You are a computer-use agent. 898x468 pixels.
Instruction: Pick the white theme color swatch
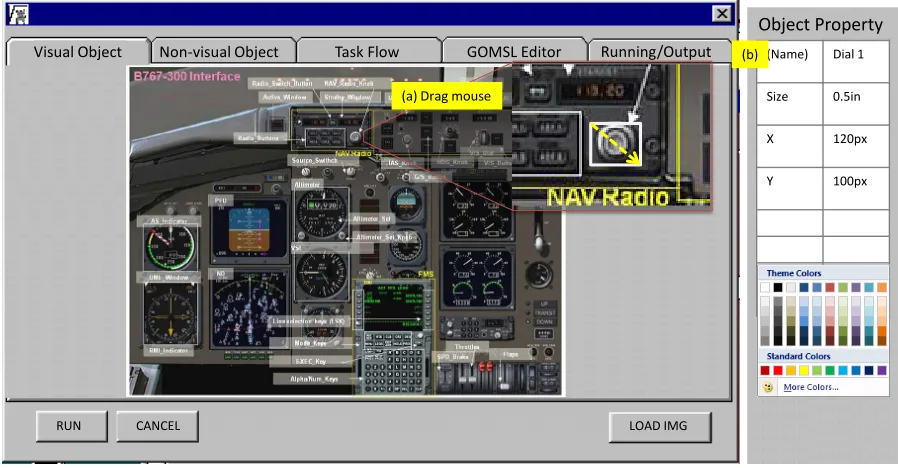(x=765, y=287)
